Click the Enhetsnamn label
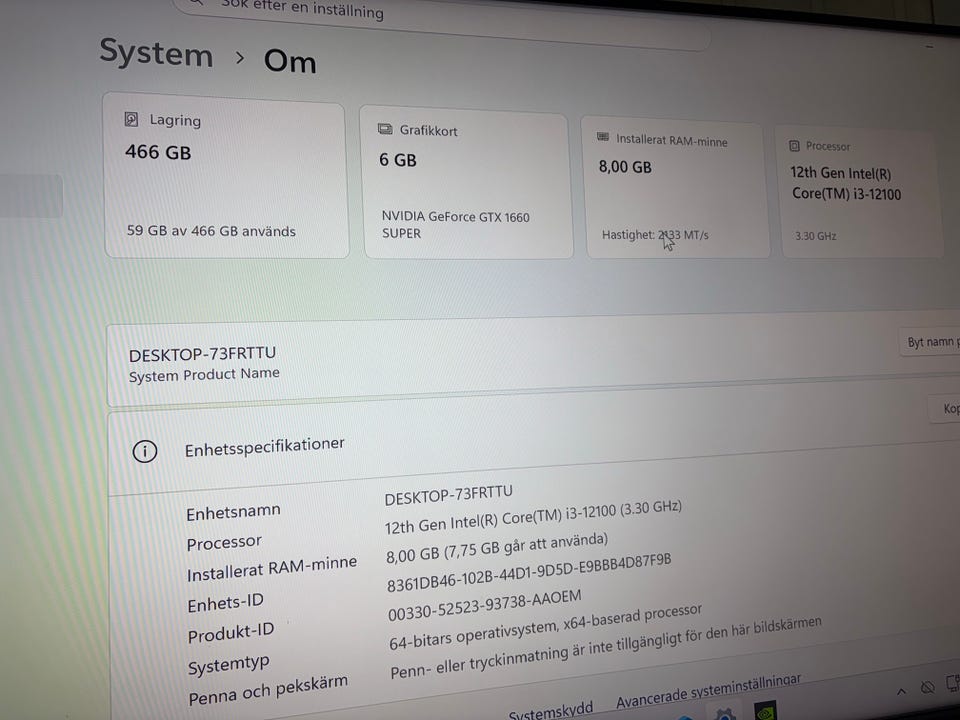 click(233, 512)
